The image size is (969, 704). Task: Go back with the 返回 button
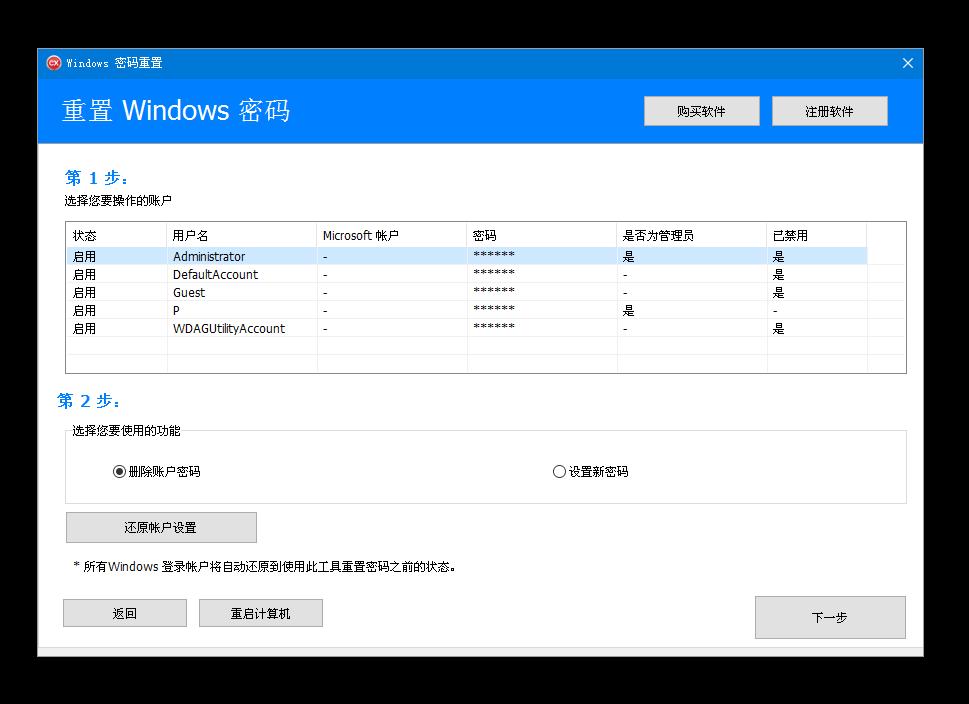125,613
